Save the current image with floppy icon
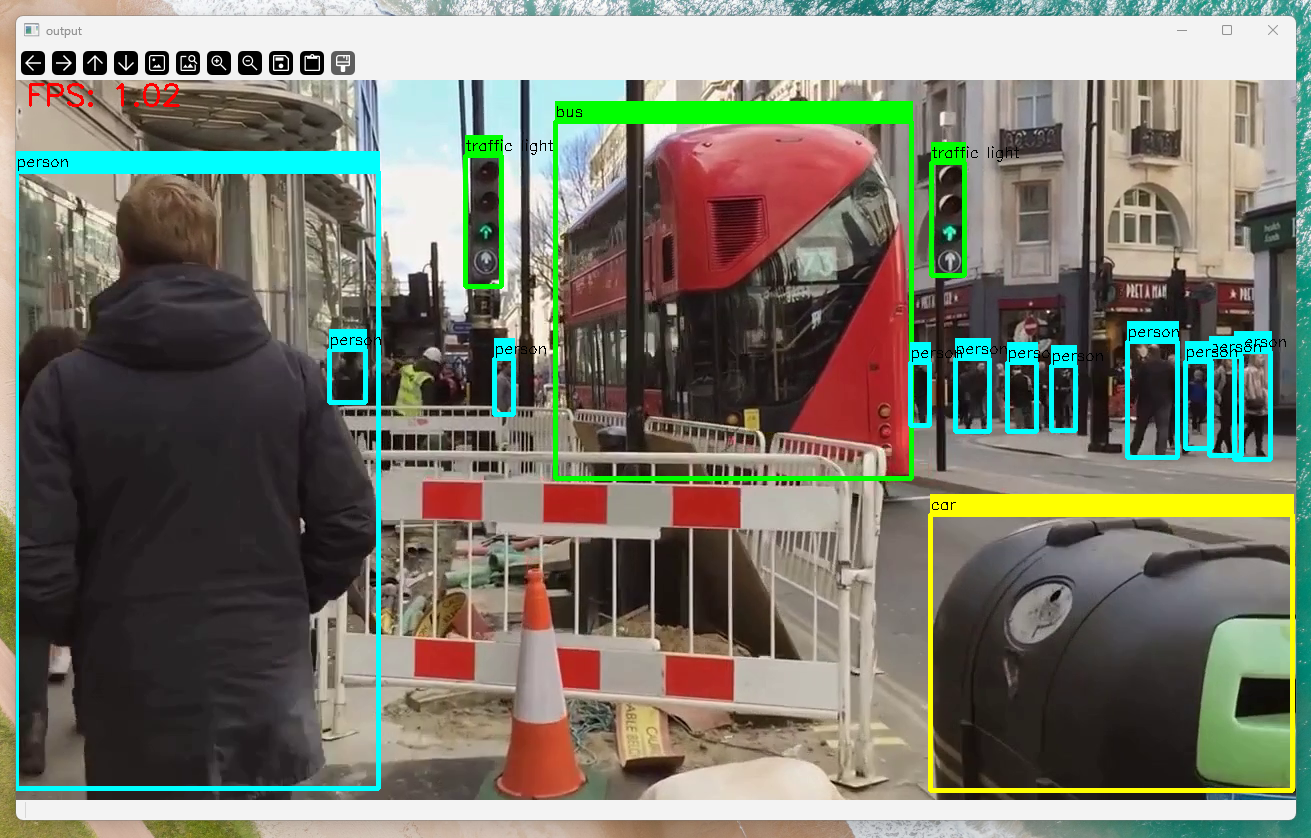The width and height of the screenshot is (1311, 838). pos(281,63)
